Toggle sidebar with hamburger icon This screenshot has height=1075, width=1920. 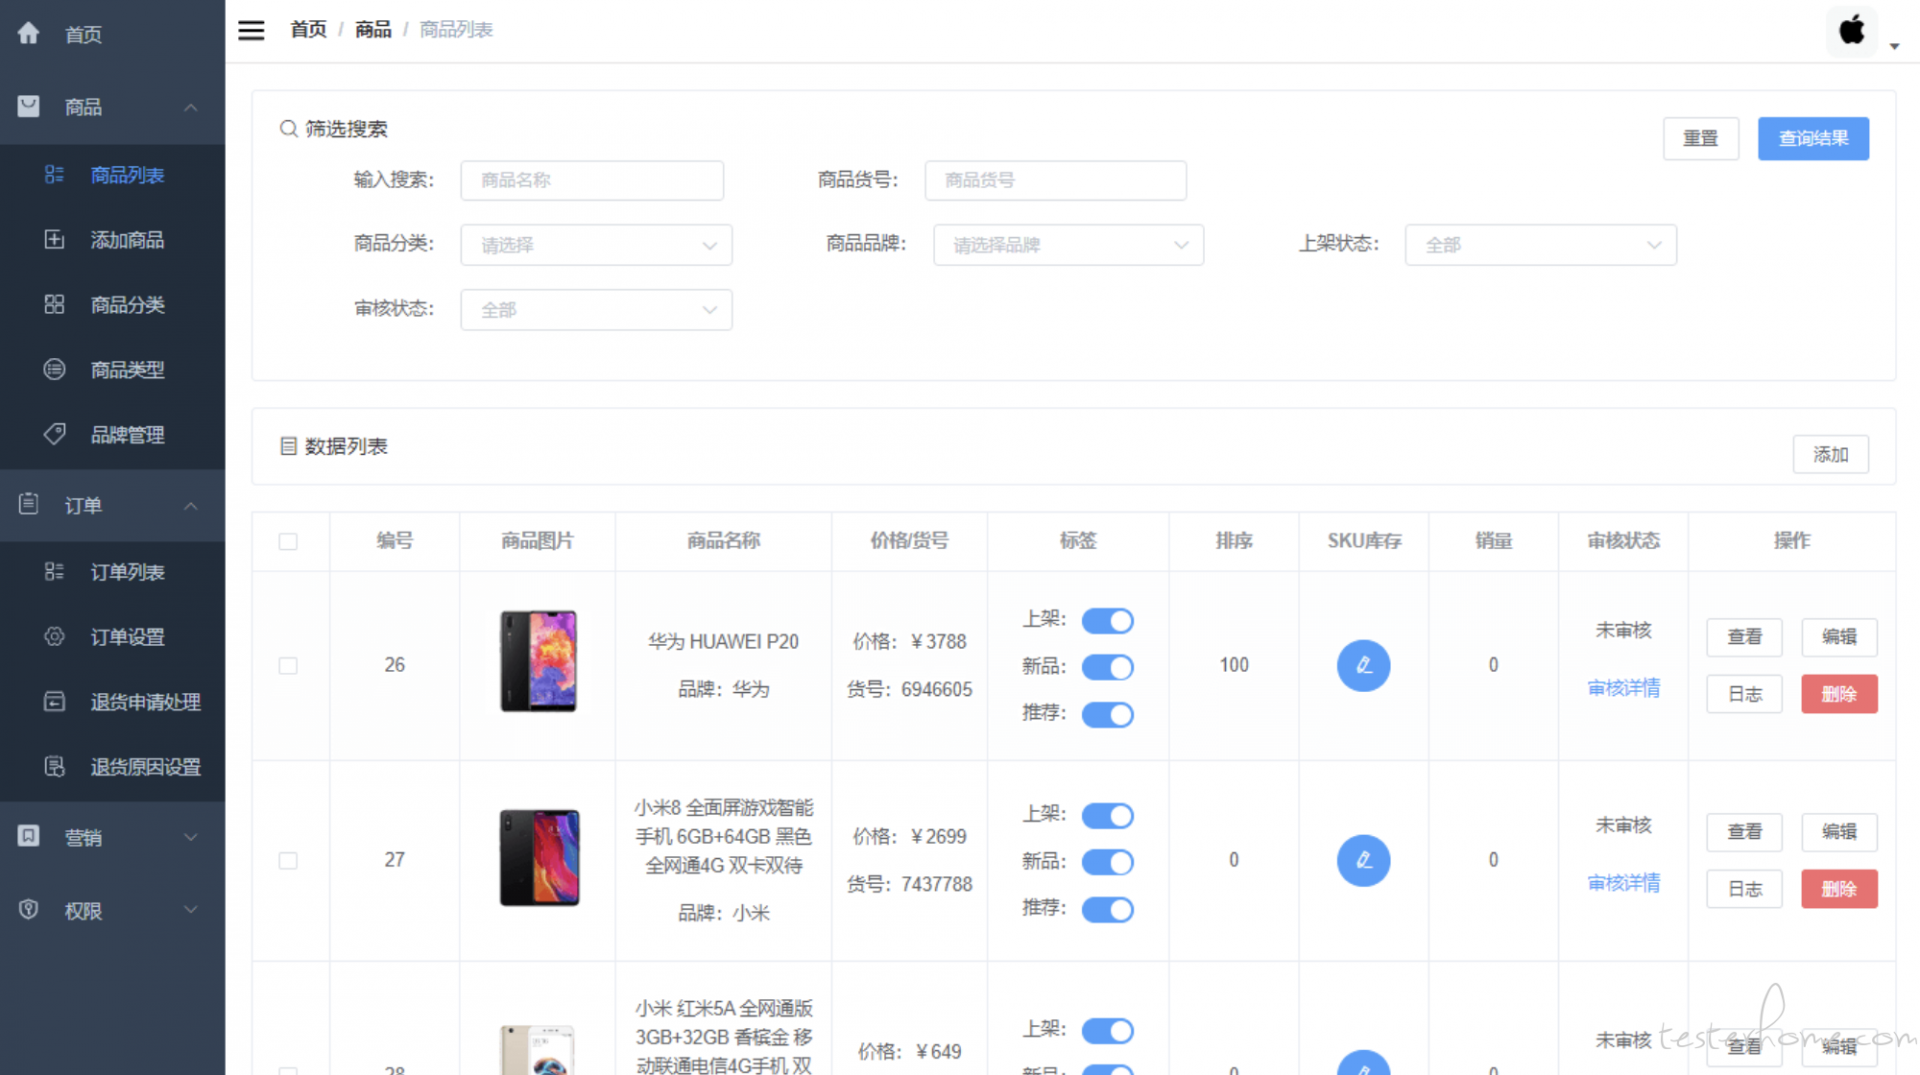pyautogui.click(x=251, y=30)
